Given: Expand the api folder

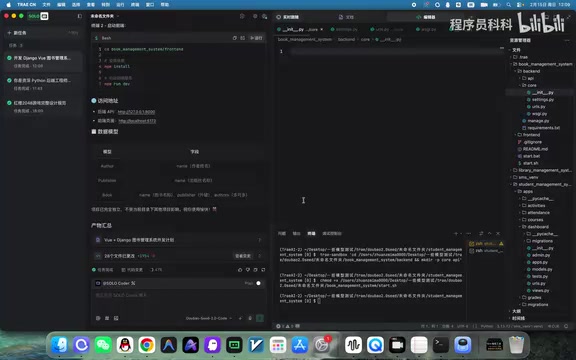Looking at the screenshot, I should click(x=527, y=78).
